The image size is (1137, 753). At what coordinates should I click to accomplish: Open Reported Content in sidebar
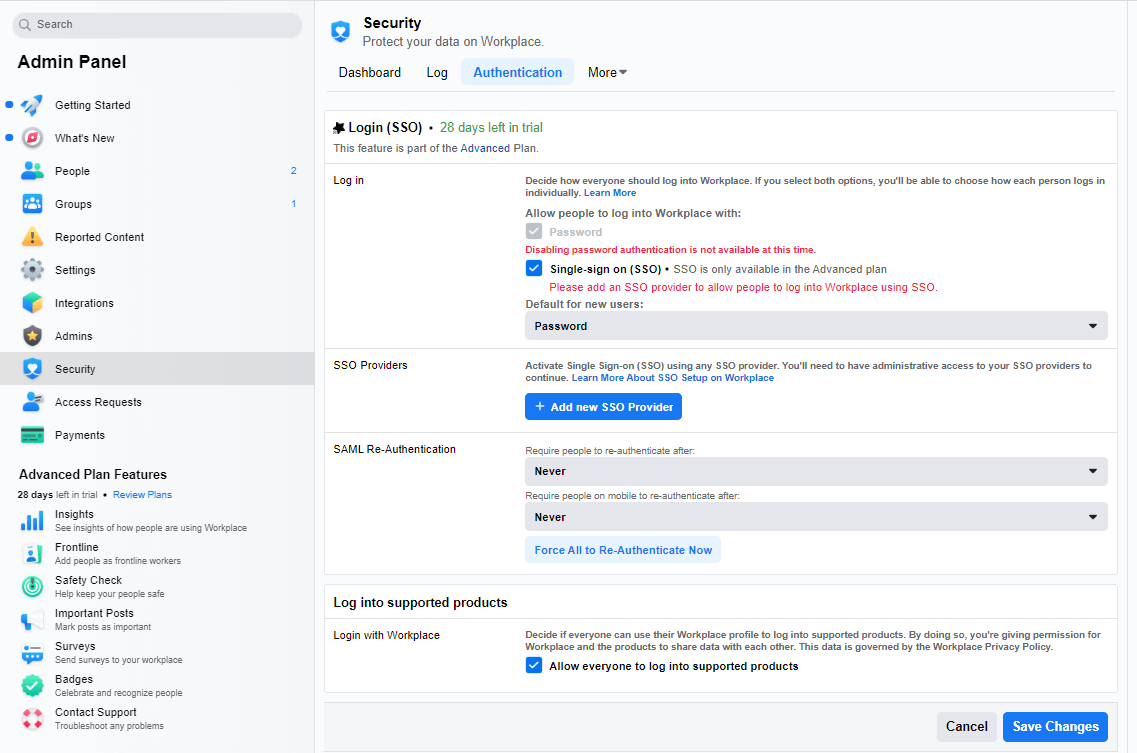[157, 237]
